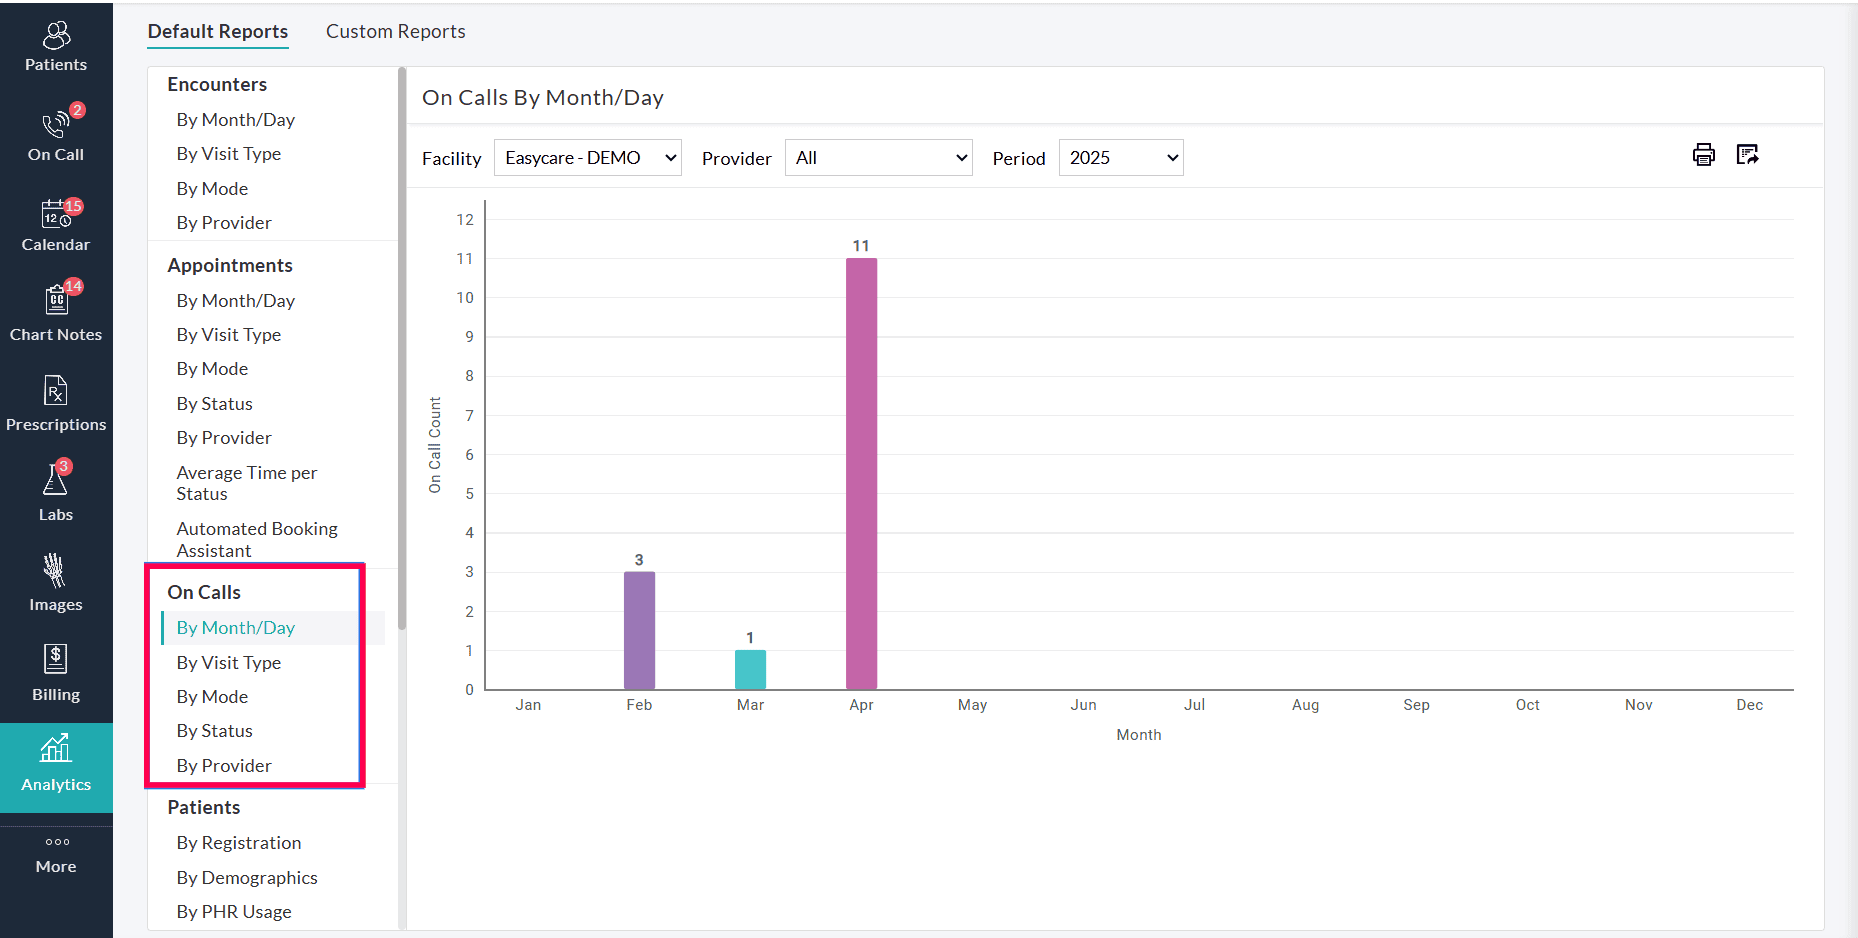Viewport: 1858px width, 938px height.
Task: View Chart Notes via sidebar icon
Action: tap(55, 312)
